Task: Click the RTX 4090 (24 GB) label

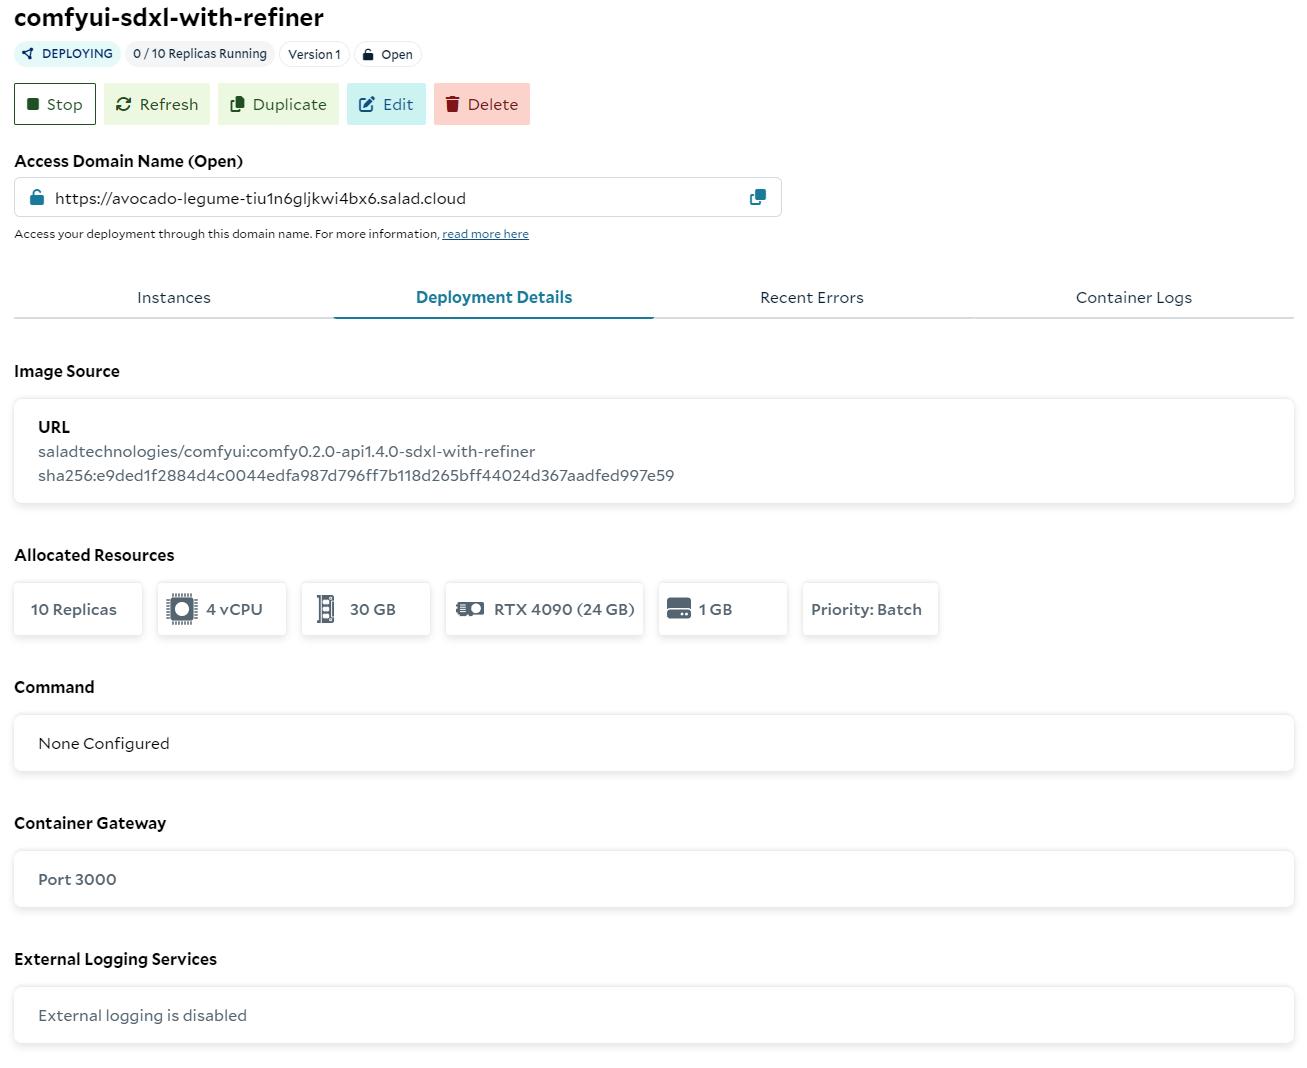Action: point(564,609)
